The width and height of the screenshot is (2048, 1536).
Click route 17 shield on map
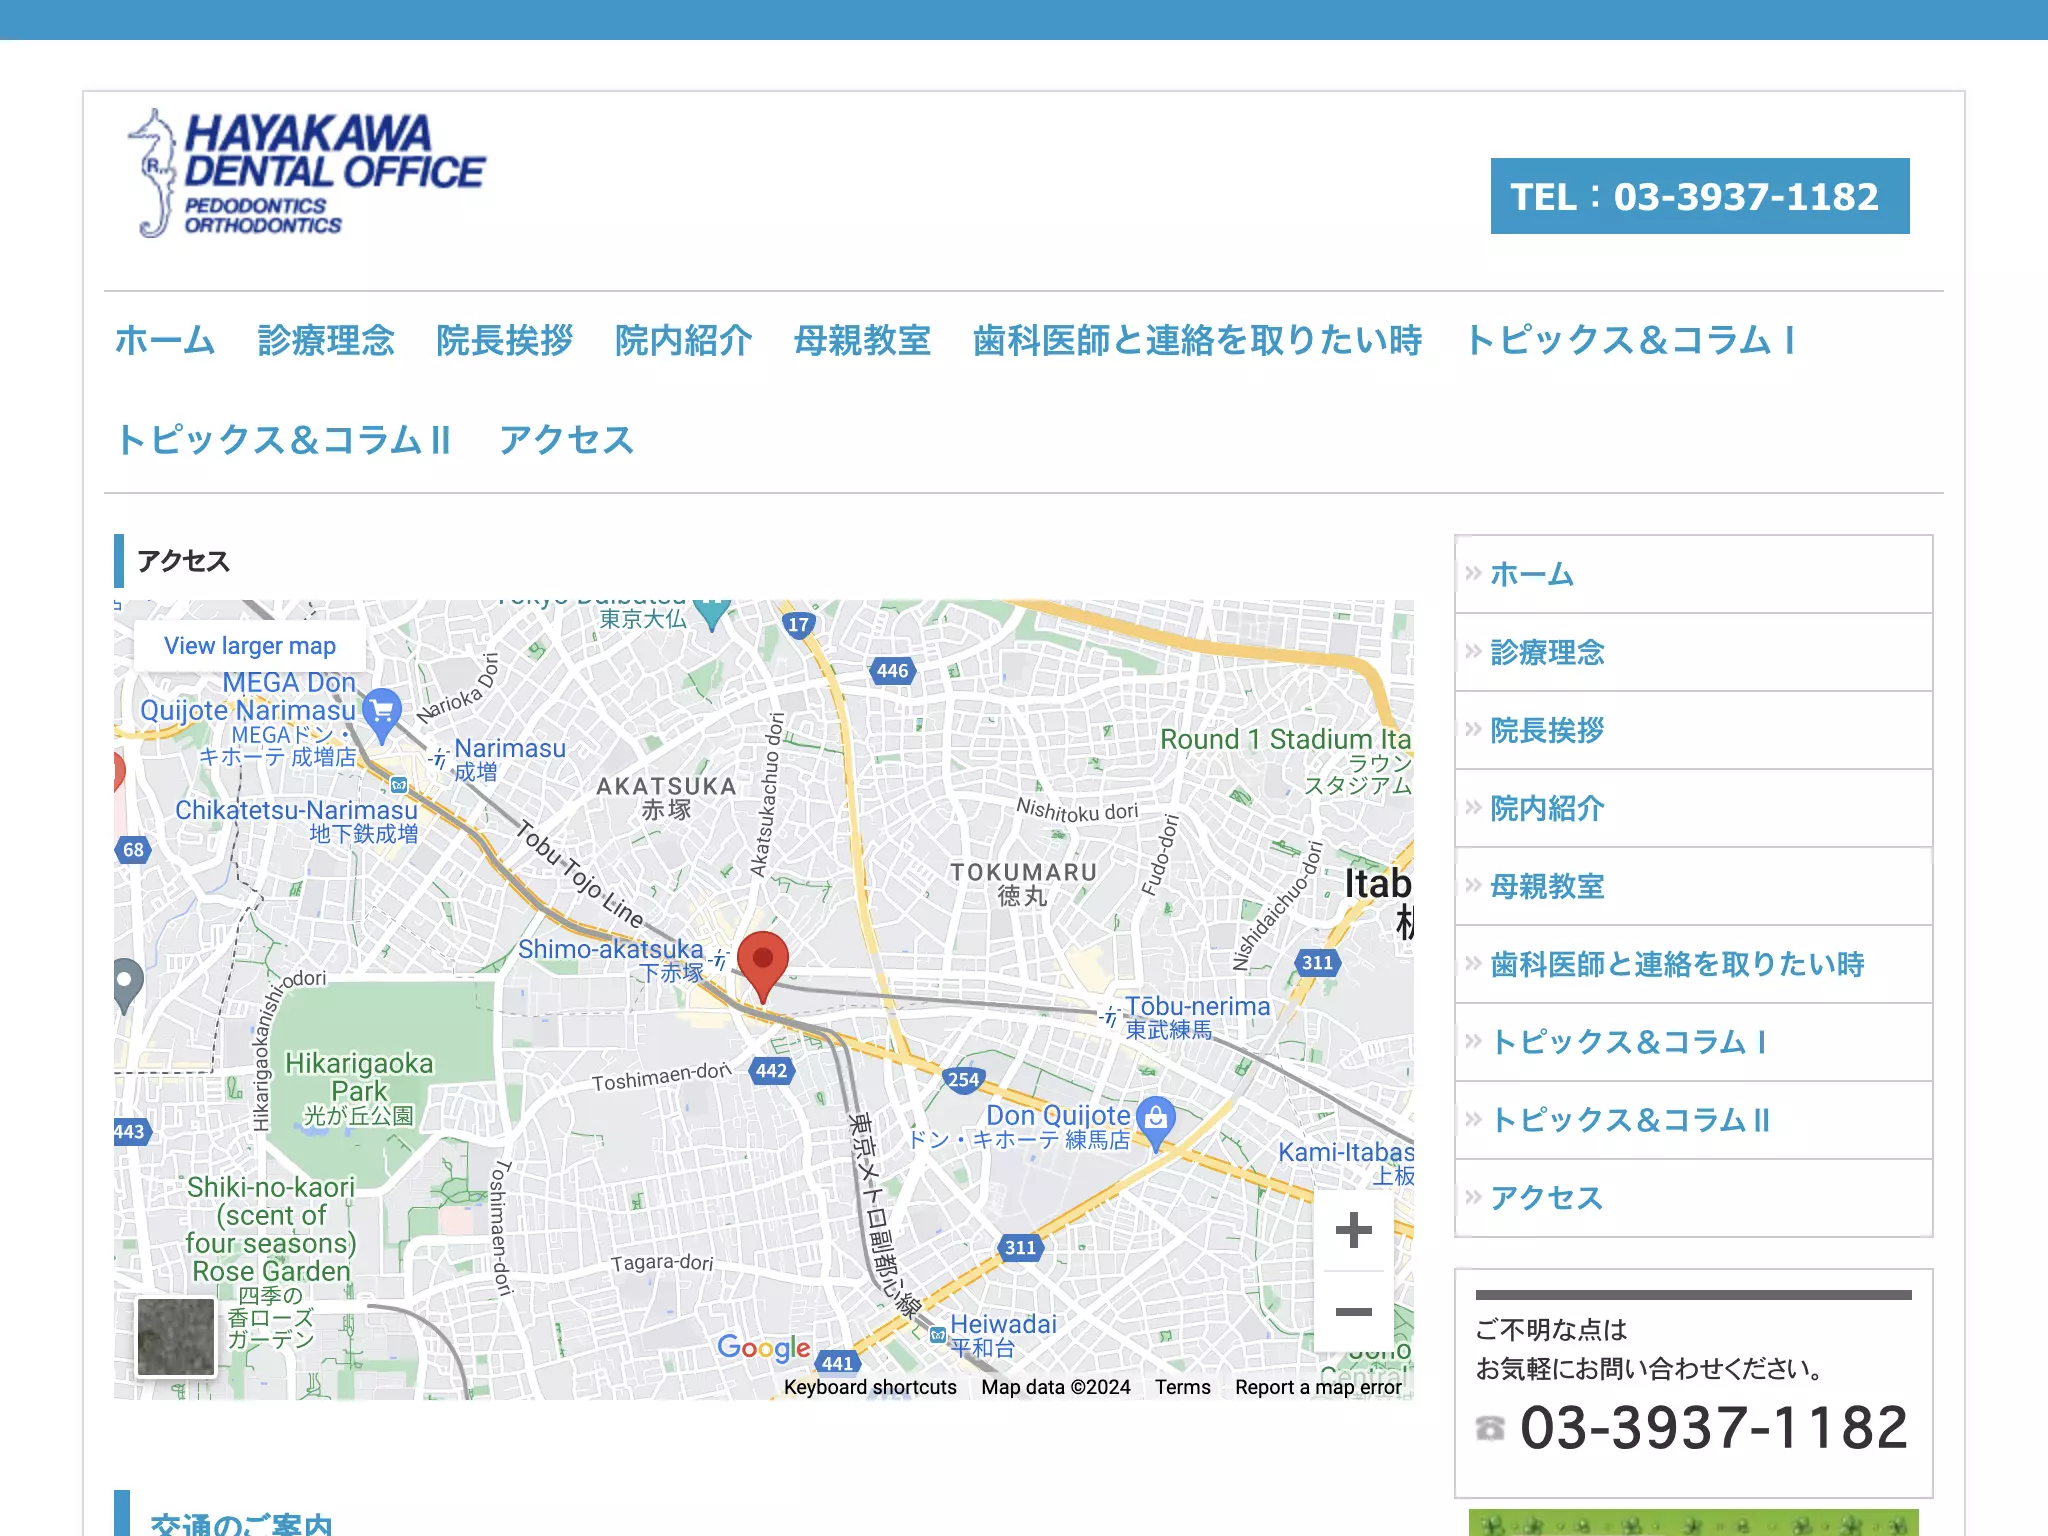798,625
